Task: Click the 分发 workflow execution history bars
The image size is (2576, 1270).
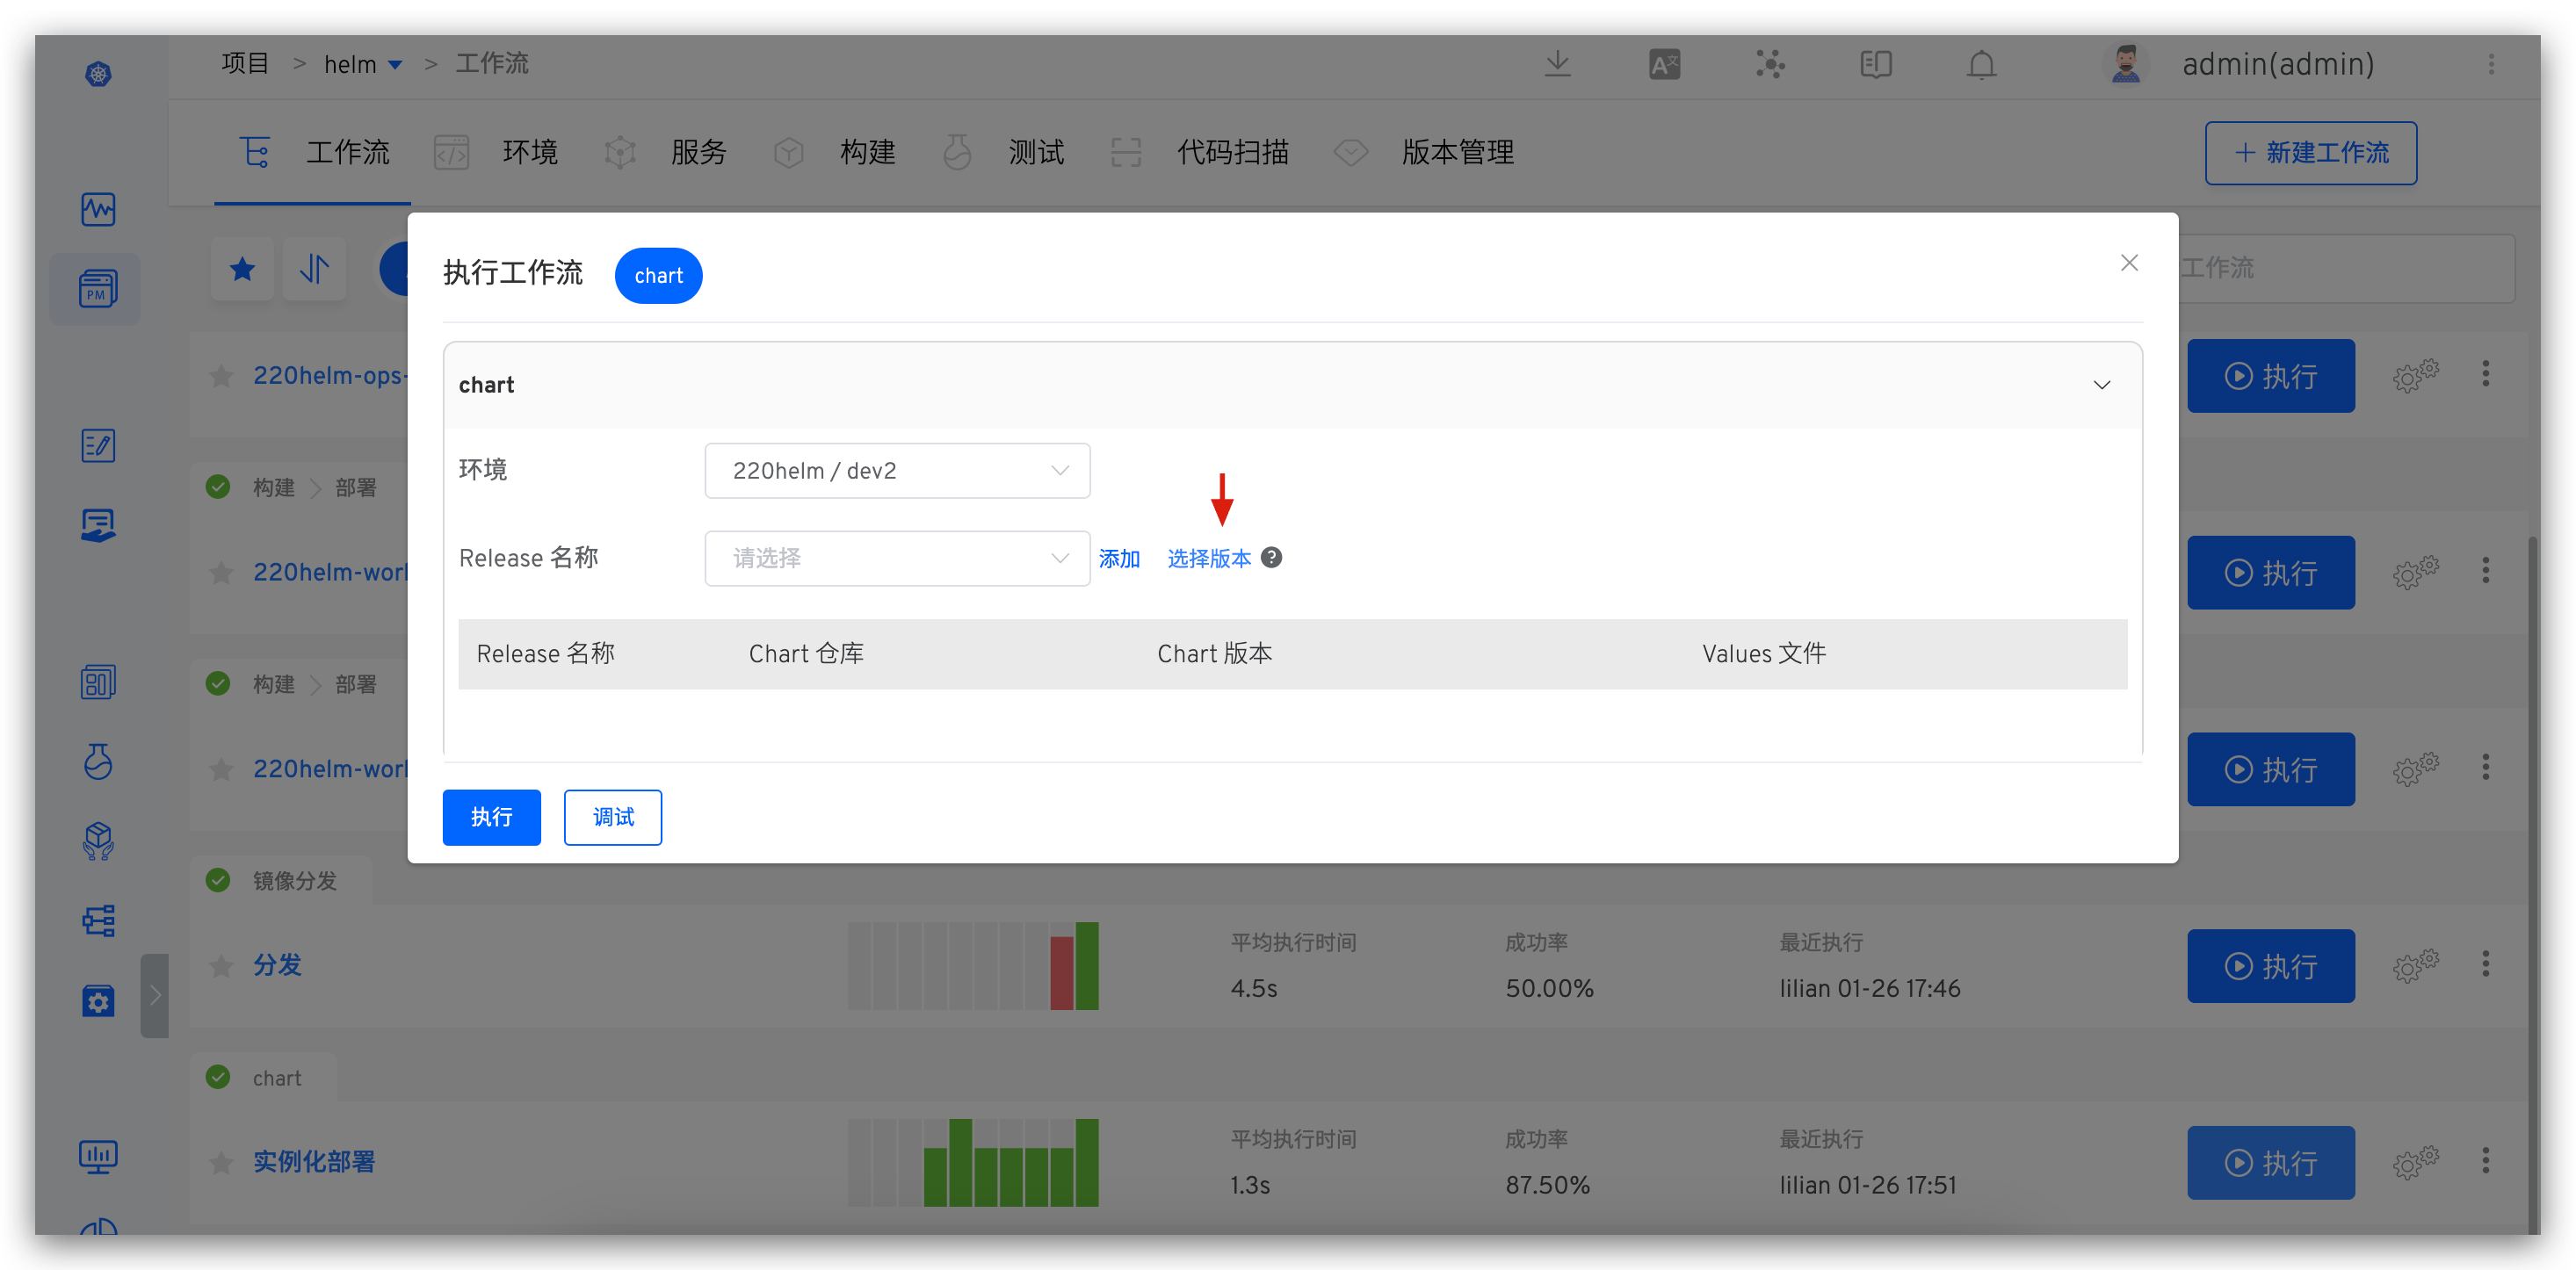Action: point(973,966)
